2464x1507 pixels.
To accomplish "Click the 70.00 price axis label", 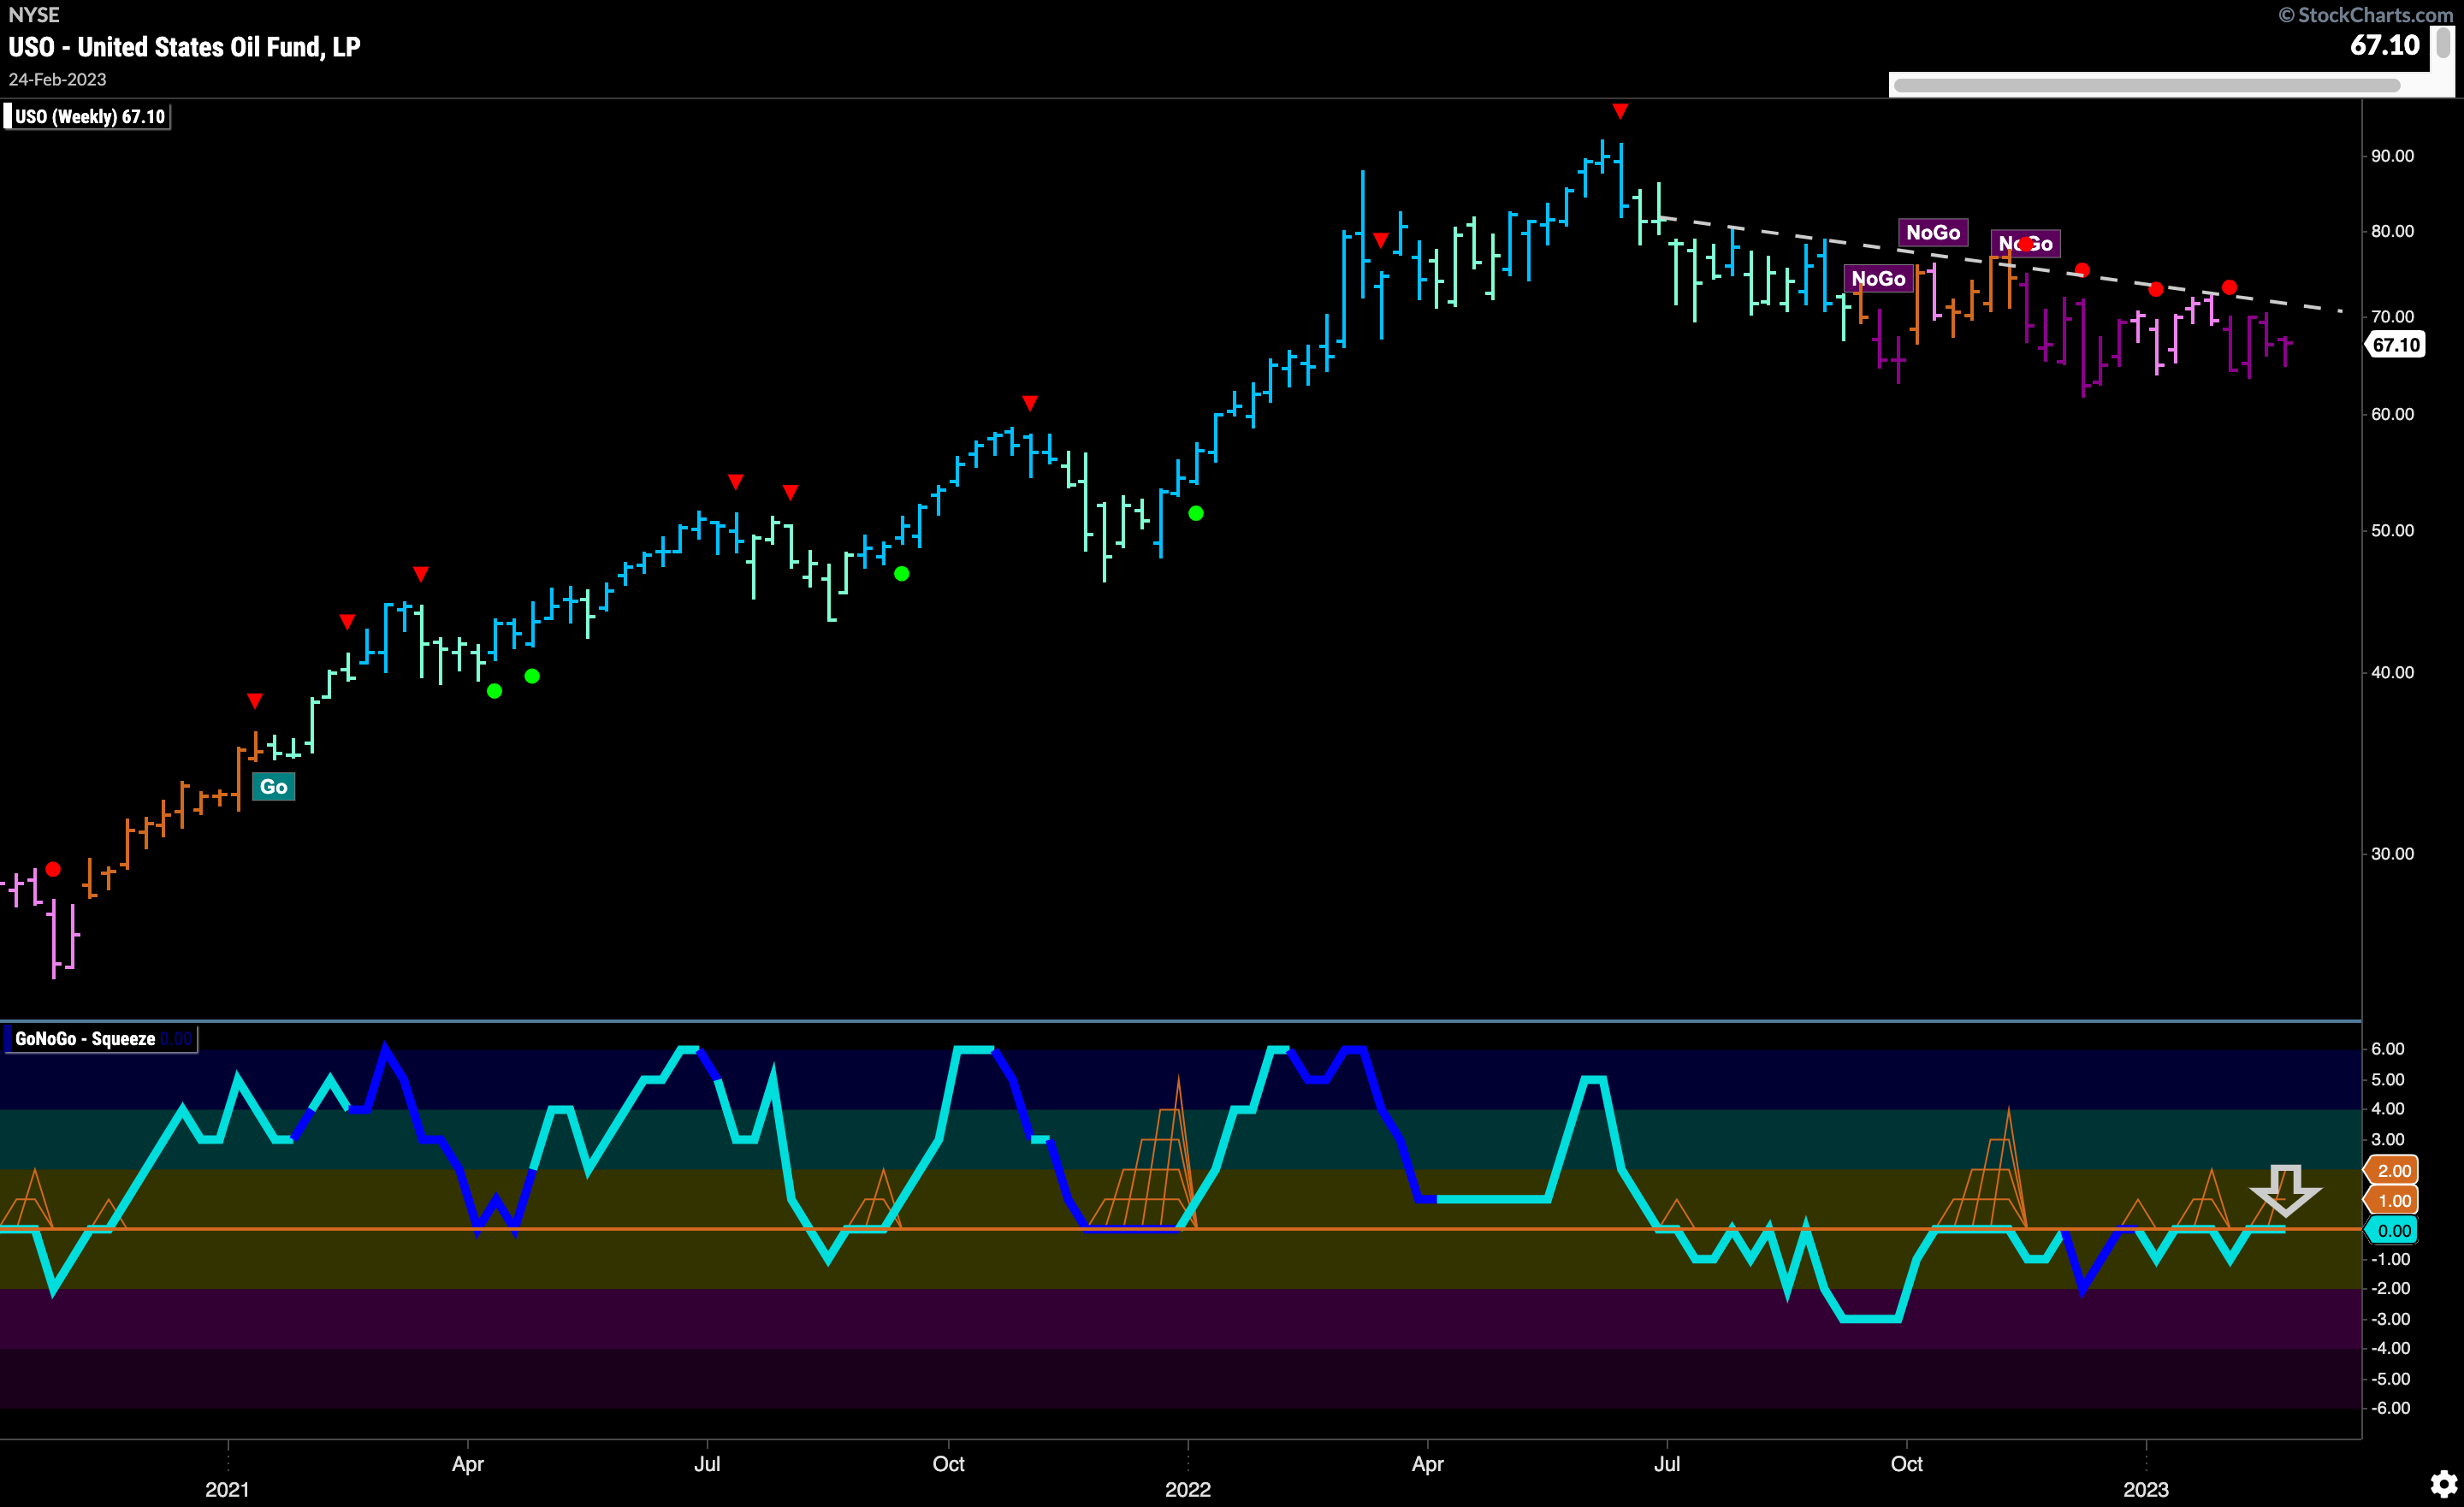I will (2392, 317).
